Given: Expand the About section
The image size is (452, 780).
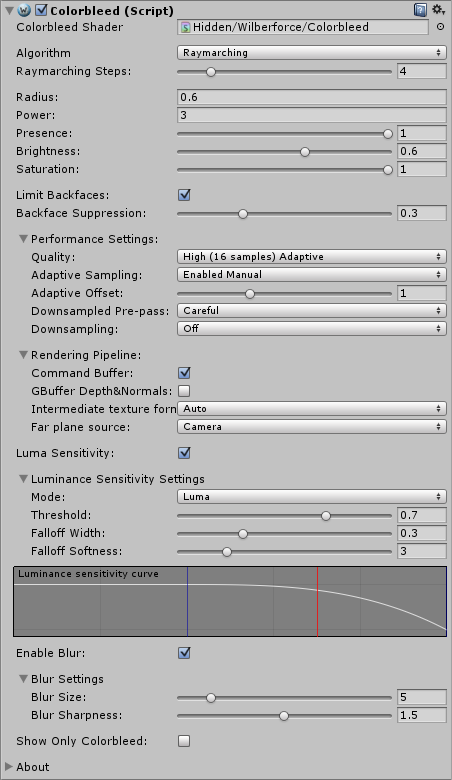Looking at the screenshot, I should pos(9,767).
